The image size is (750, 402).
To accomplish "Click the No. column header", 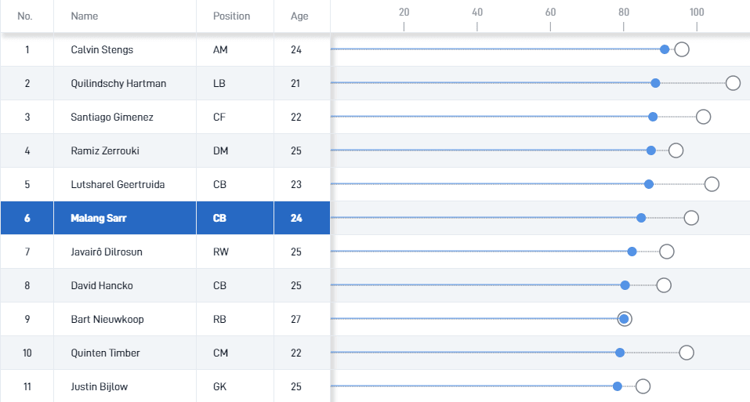I will click(x=26, y=16).
